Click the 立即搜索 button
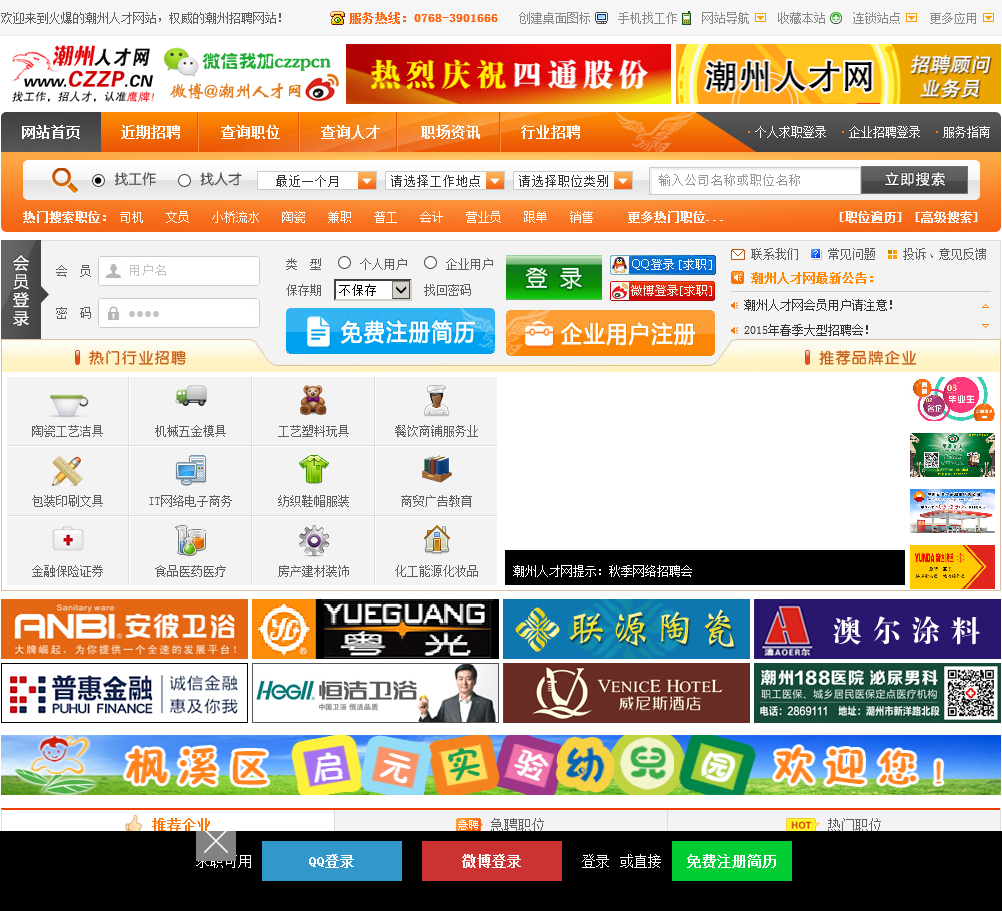 (914, 180)
